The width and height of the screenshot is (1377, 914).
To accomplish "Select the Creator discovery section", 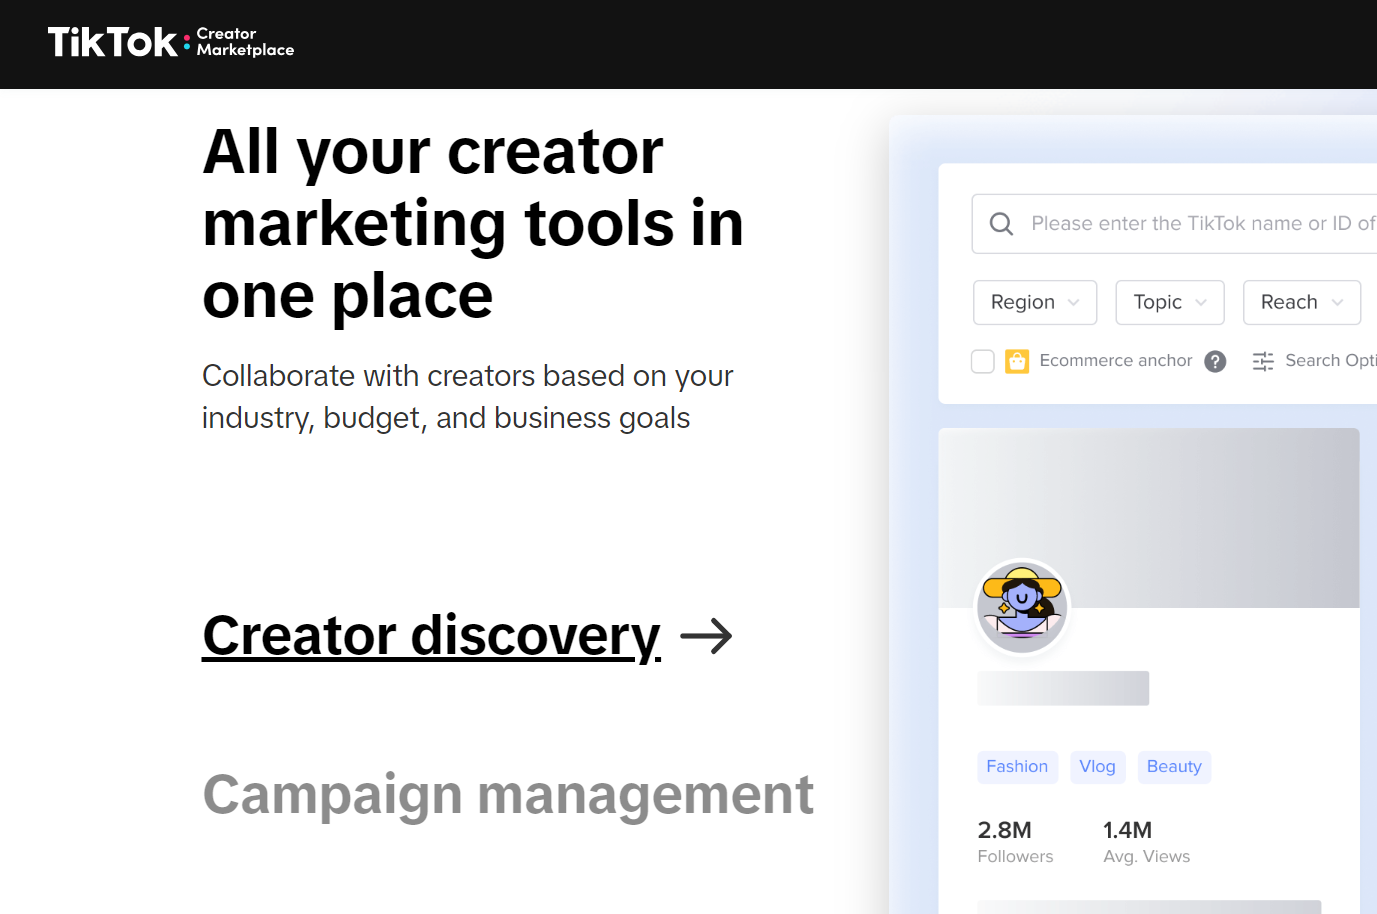I will tap(431, 636).
